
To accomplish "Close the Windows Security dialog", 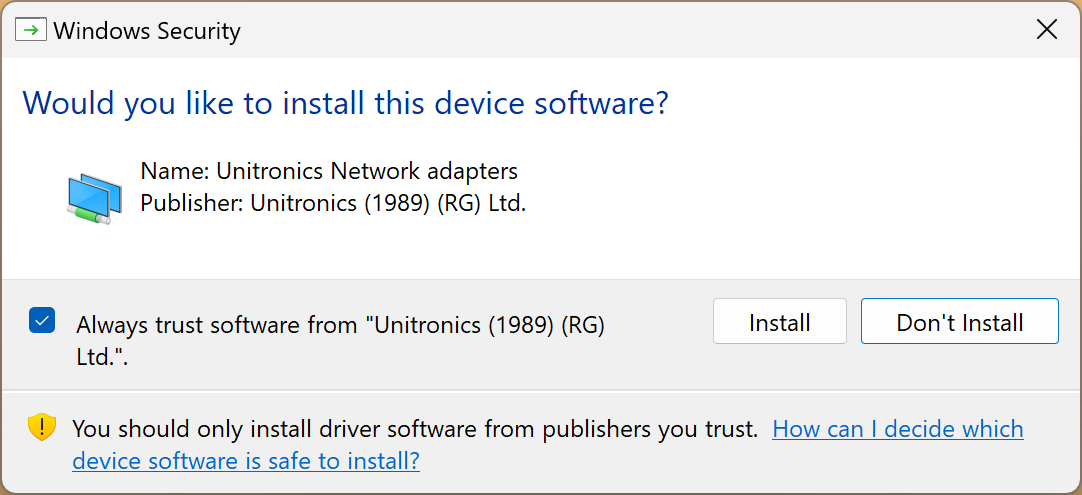I will [x=1046, y=30].
